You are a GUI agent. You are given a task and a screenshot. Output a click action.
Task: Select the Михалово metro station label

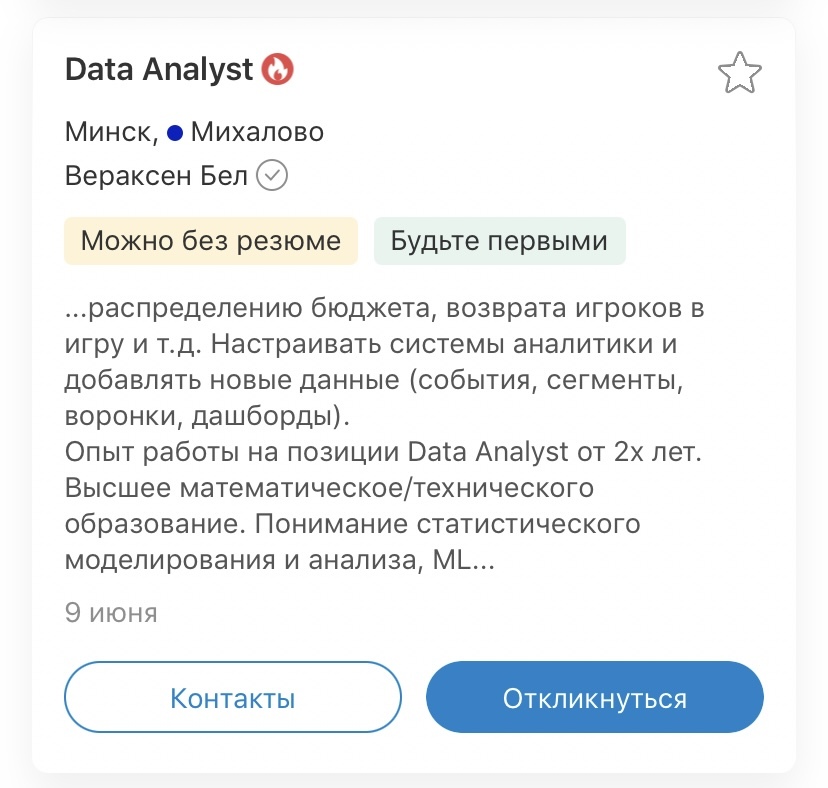pos(257,132)
